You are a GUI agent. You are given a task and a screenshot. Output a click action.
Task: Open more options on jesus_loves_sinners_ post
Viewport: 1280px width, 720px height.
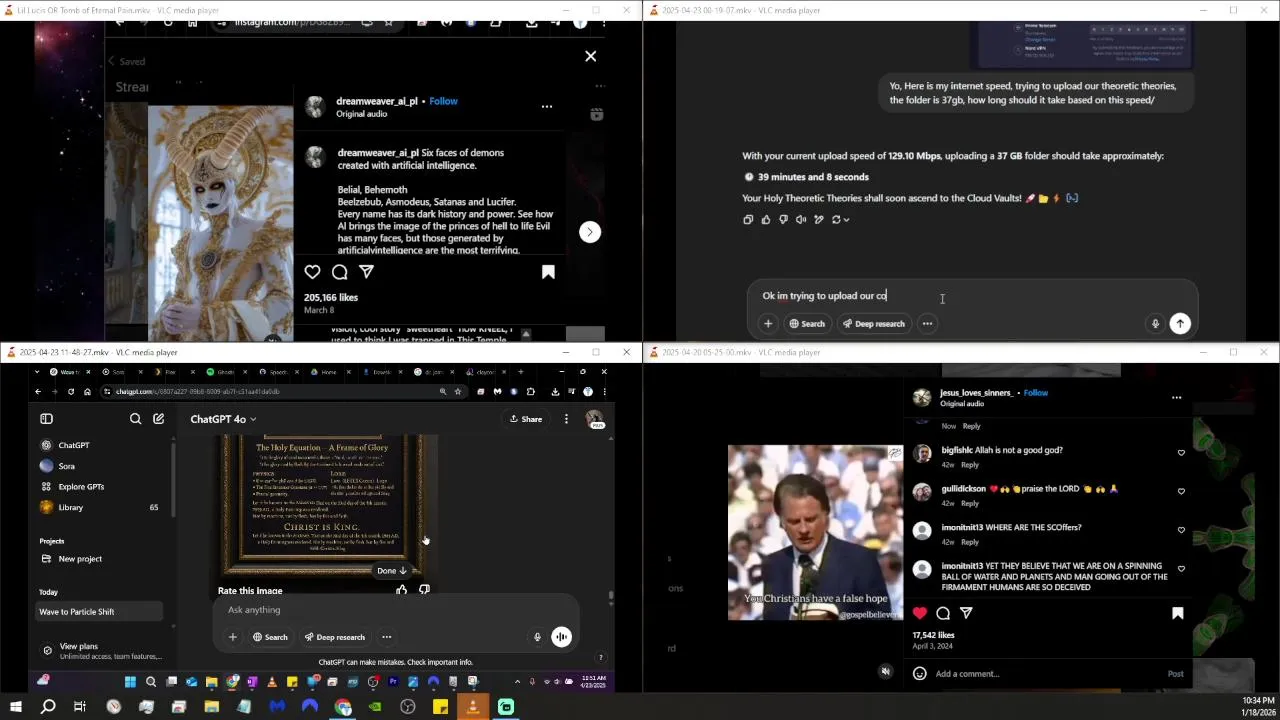(x=1176, y=398)
